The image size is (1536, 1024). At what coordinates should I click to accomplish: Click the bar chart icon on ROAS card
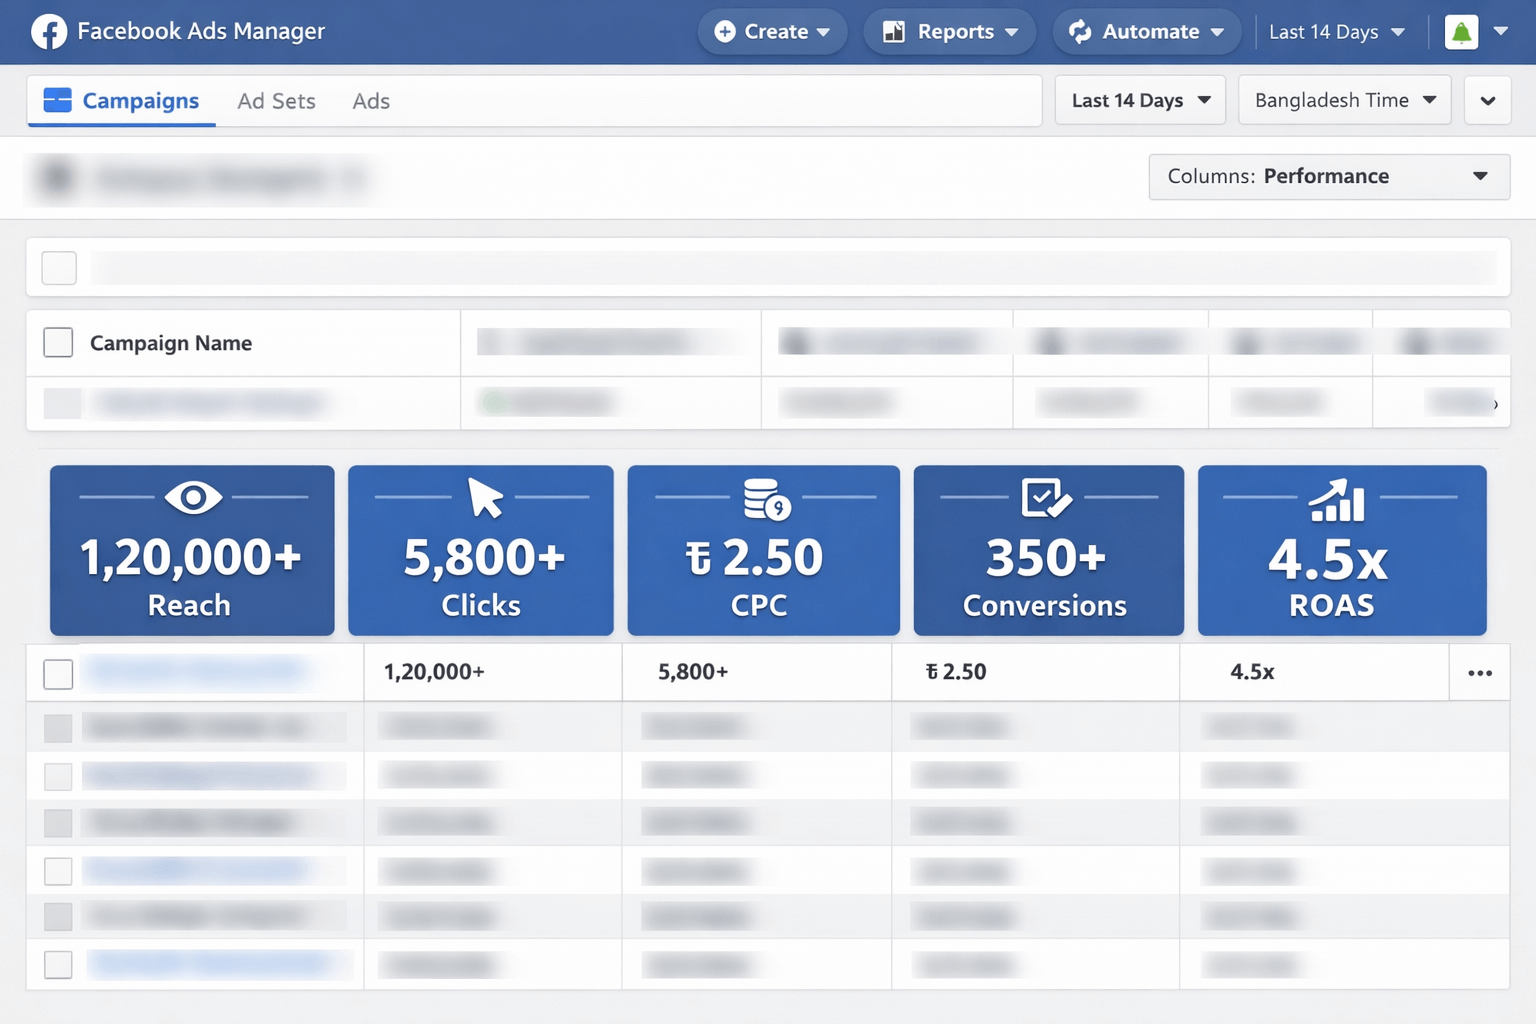(x=1338, y=500)
